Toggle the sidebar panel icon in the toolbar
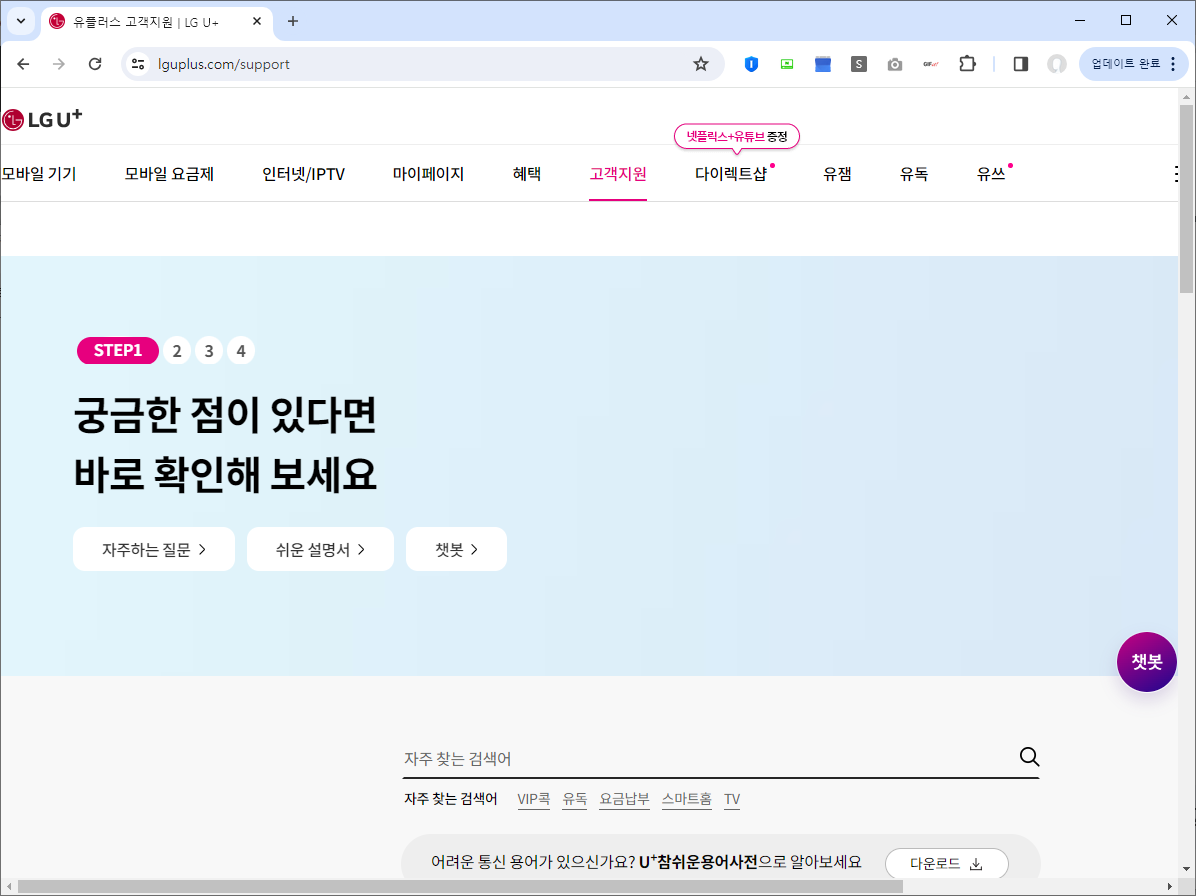The width and height of the screenshot is (1196, 896). 1019,63
